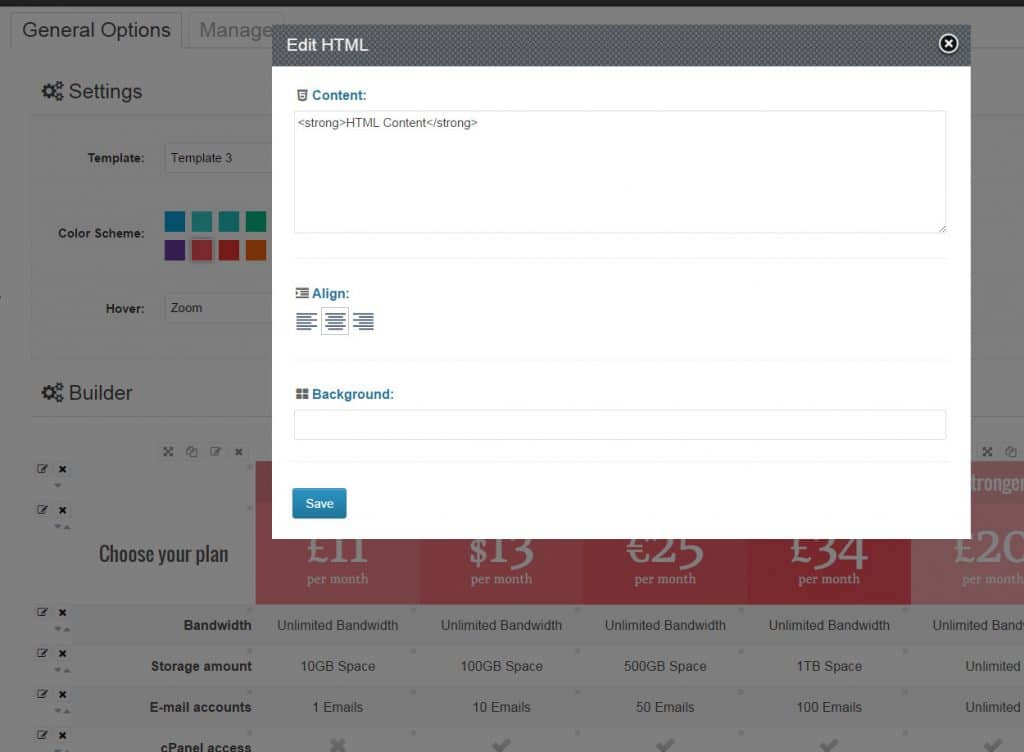This screenshot has height=752, width=1024.
Task: Click the edit pencil icon in the column toolbar
Action: [216, 451]
